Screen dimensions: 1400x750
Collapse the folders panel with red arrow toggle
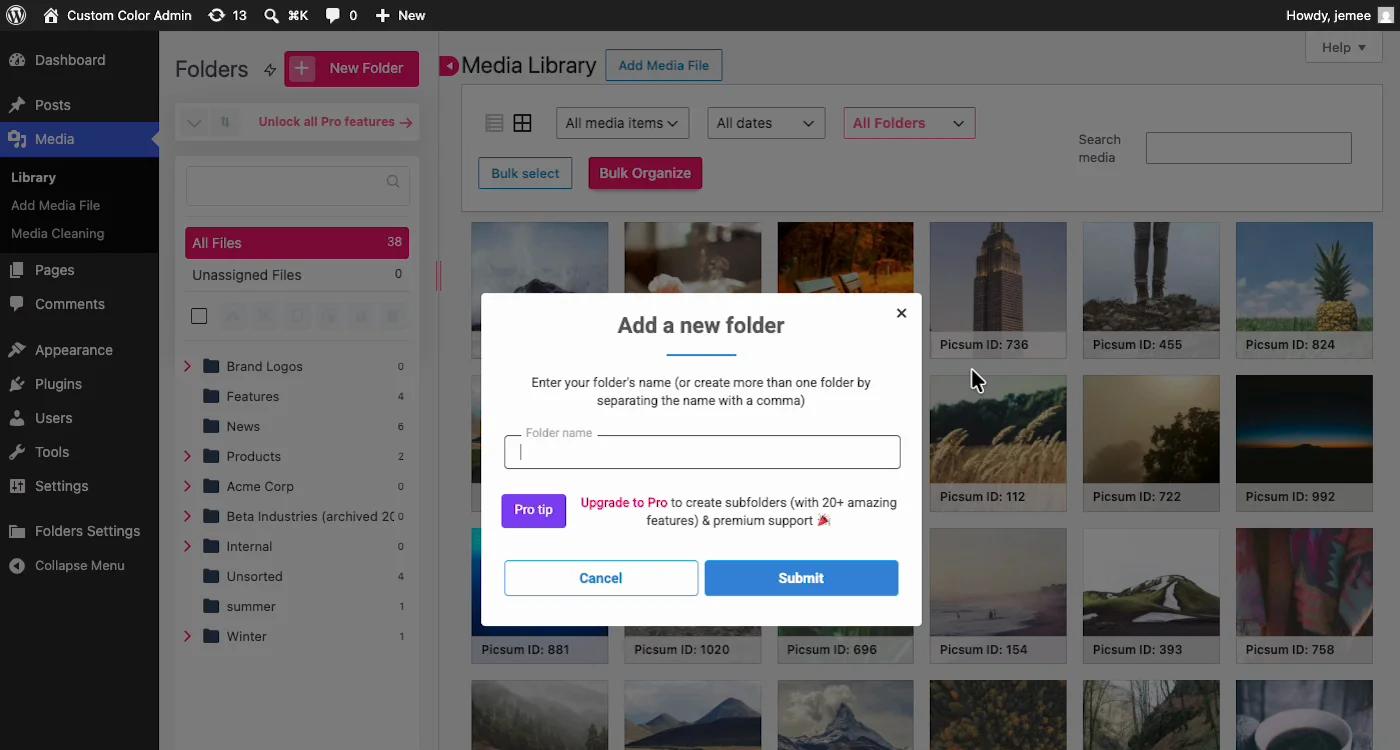(x=449, y=66)
